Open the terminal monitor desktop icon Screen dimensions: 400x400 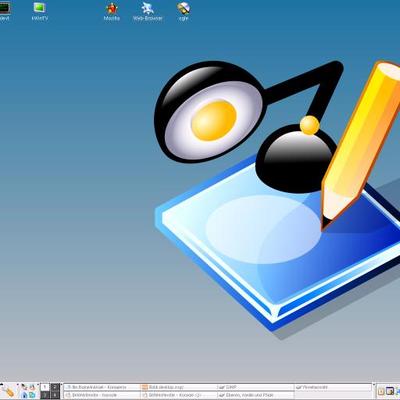[5, 12]
